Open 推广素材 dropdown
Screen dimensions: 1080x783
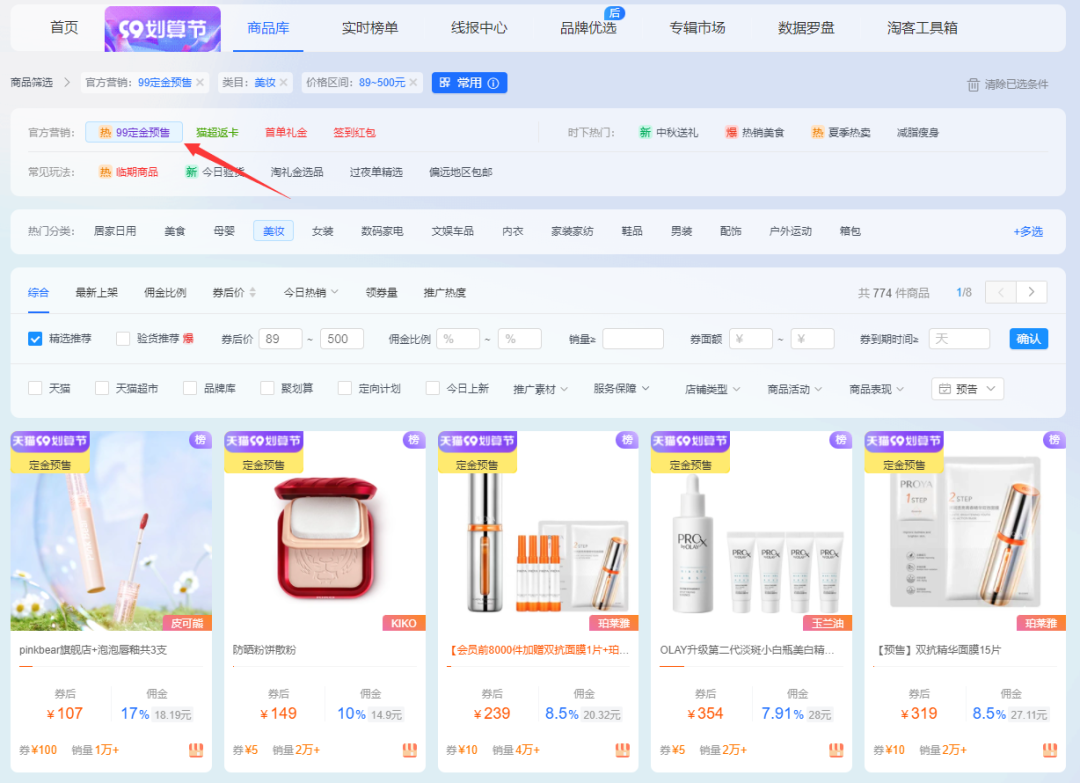pyautogui.click(x=541, y=389)
